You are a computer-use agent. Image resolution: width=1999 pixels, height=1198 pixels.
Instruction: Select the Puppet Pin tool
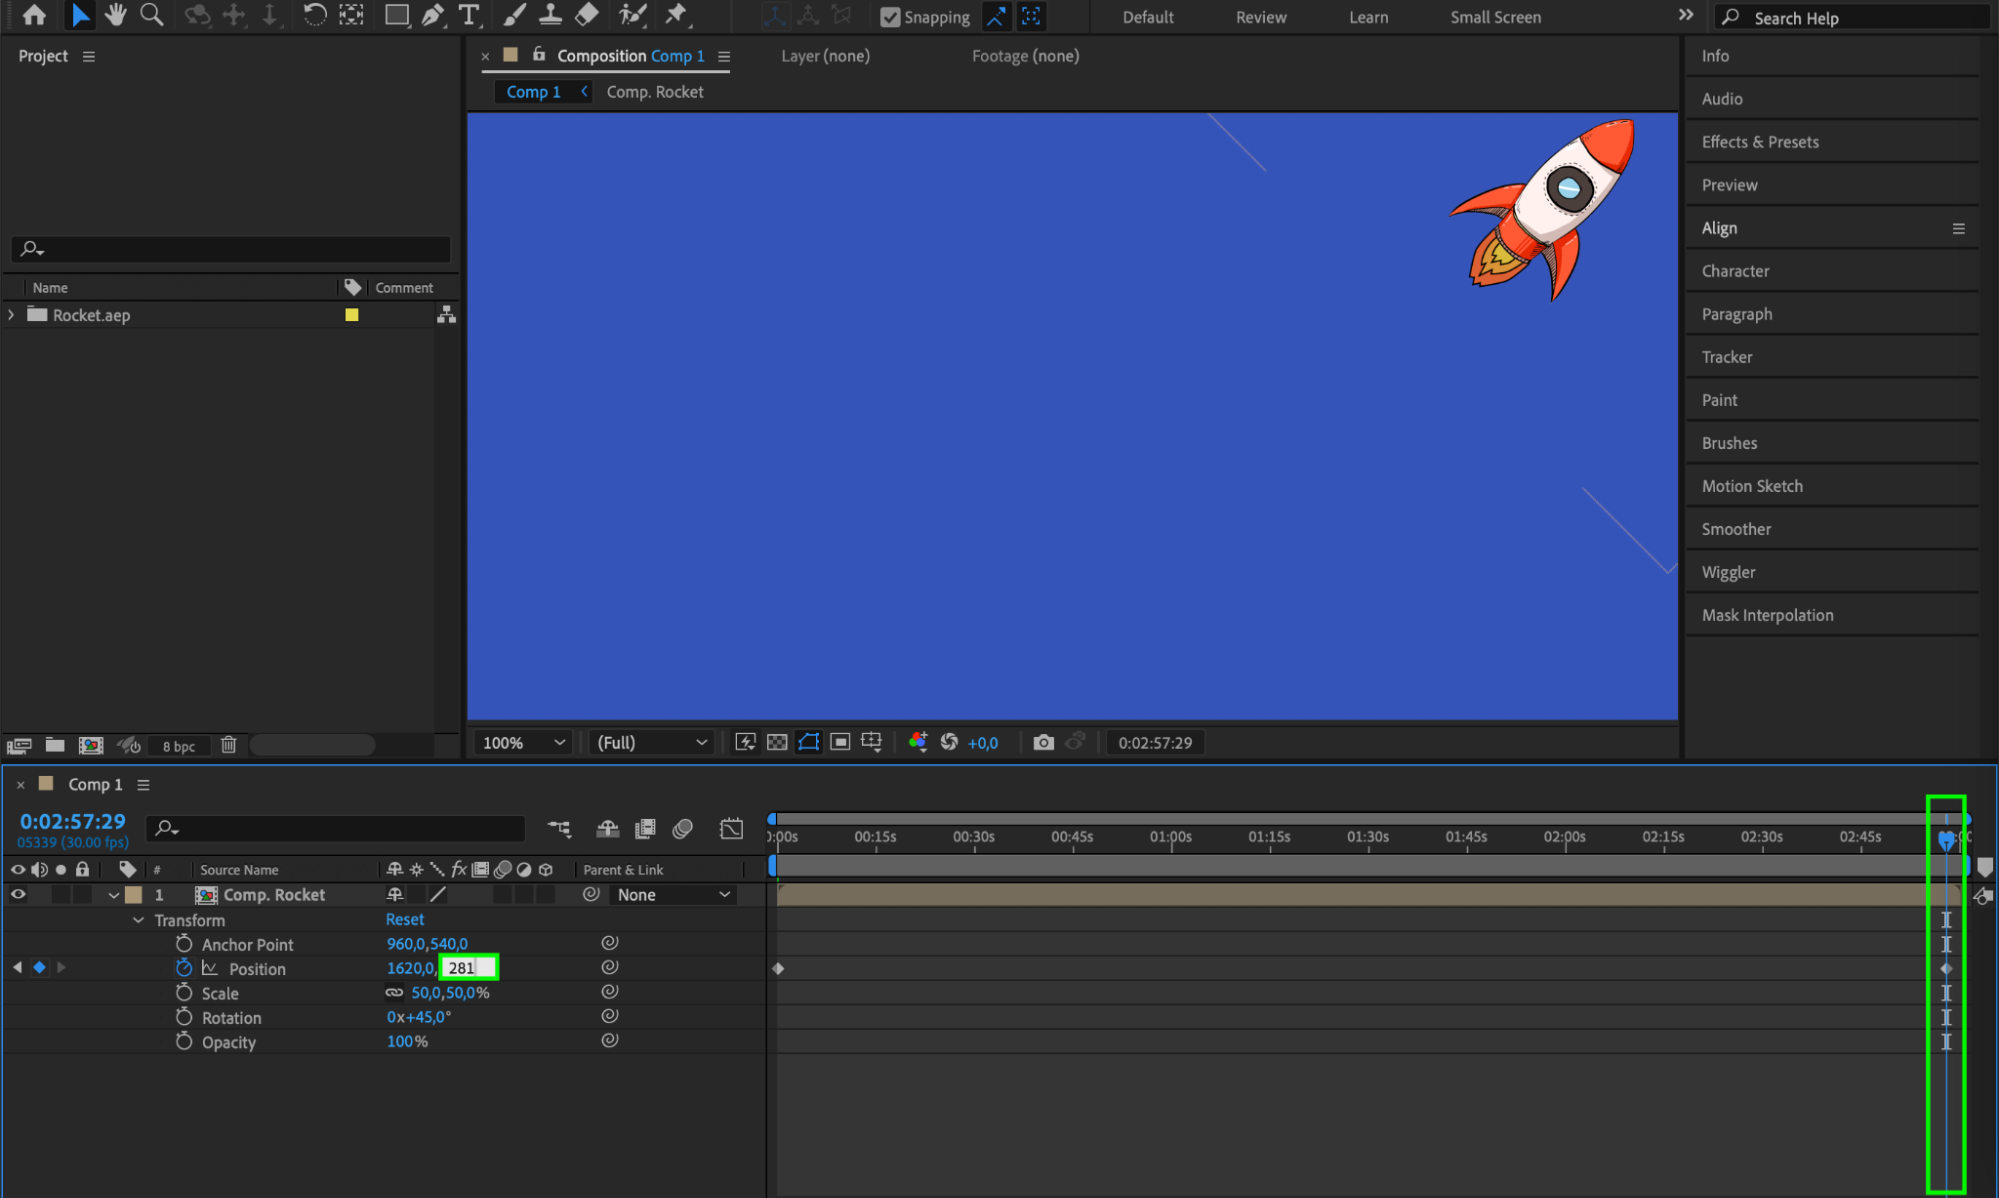click(677, 15)
